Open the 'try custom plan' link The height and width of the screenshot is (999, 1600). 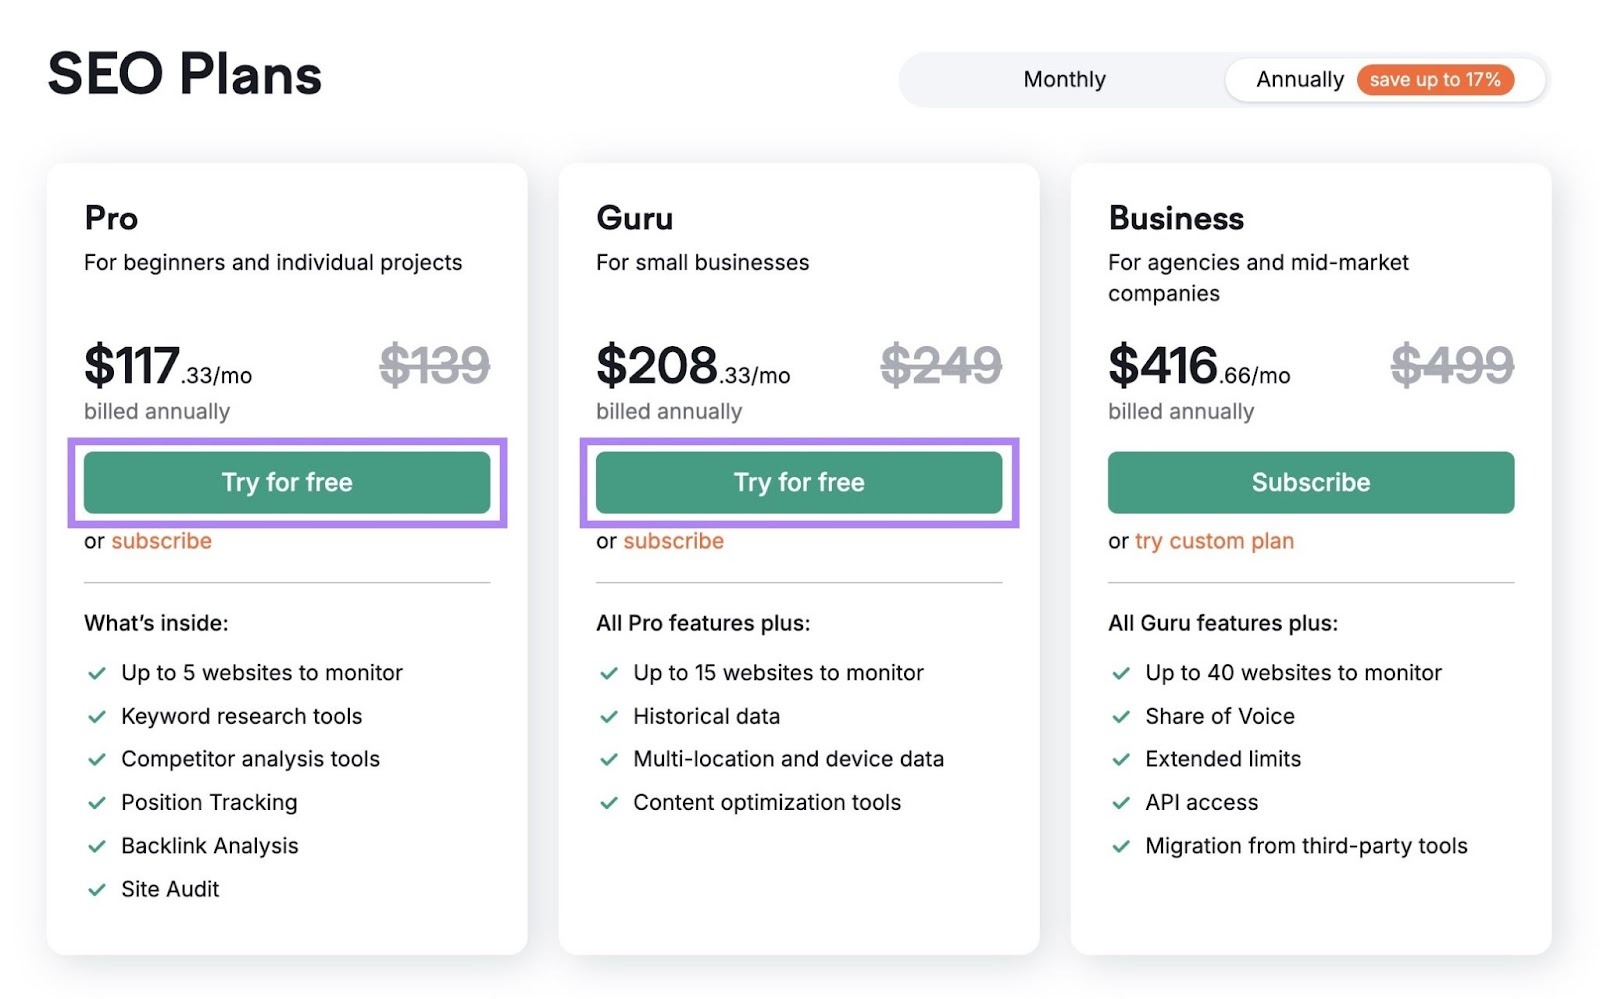[x=1213, y=541]
